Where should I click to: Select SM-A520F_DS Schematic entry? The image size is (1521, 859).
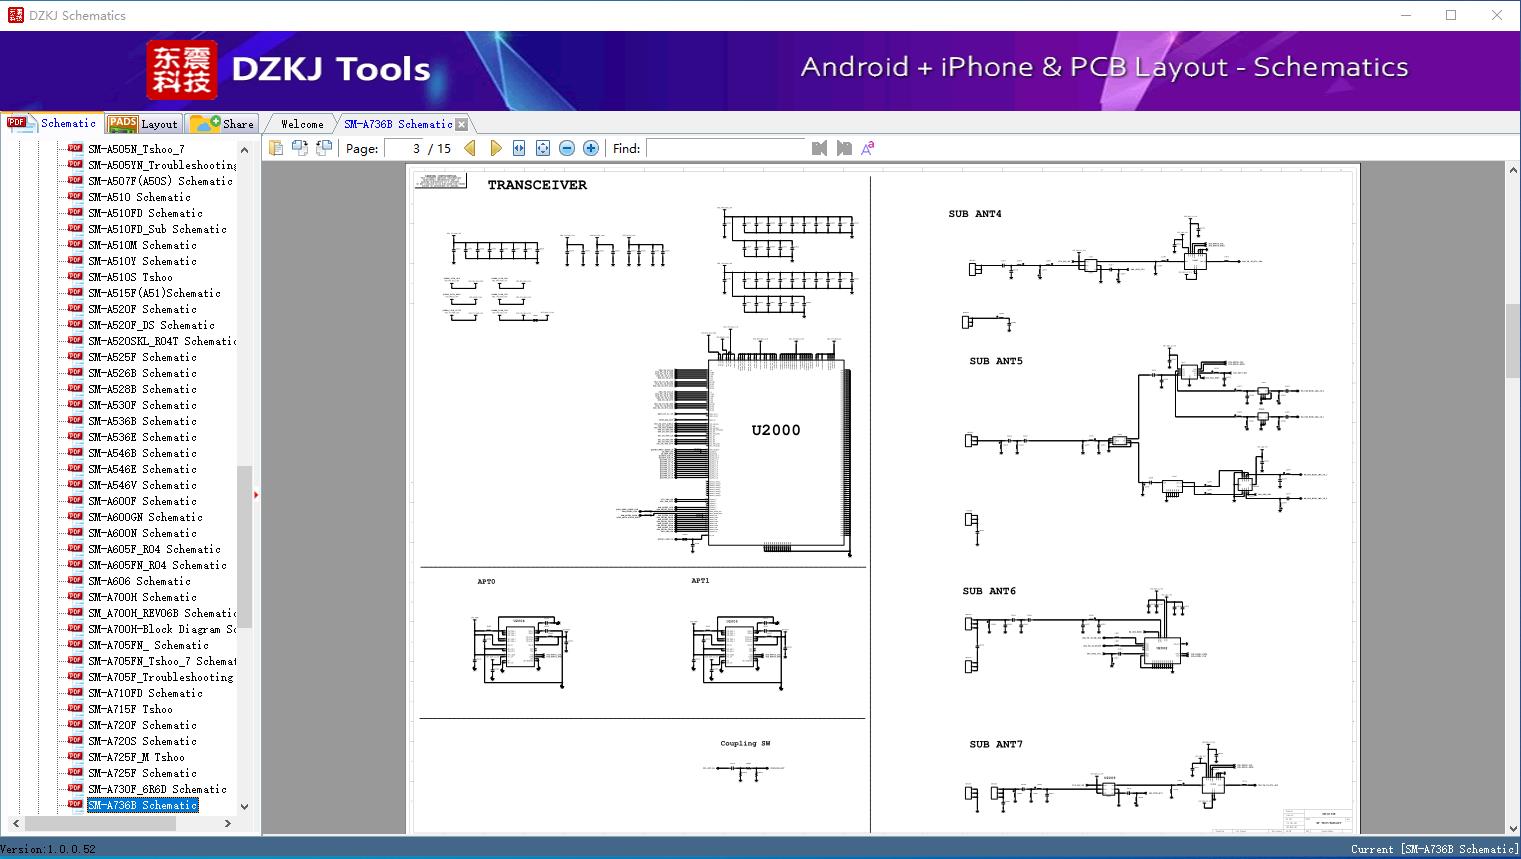click(151, 325)
